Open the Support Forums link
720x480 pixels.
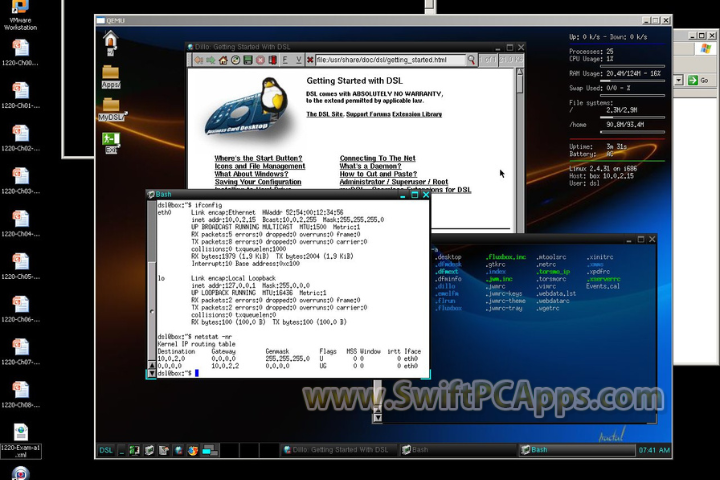click(x=368, y=114)
